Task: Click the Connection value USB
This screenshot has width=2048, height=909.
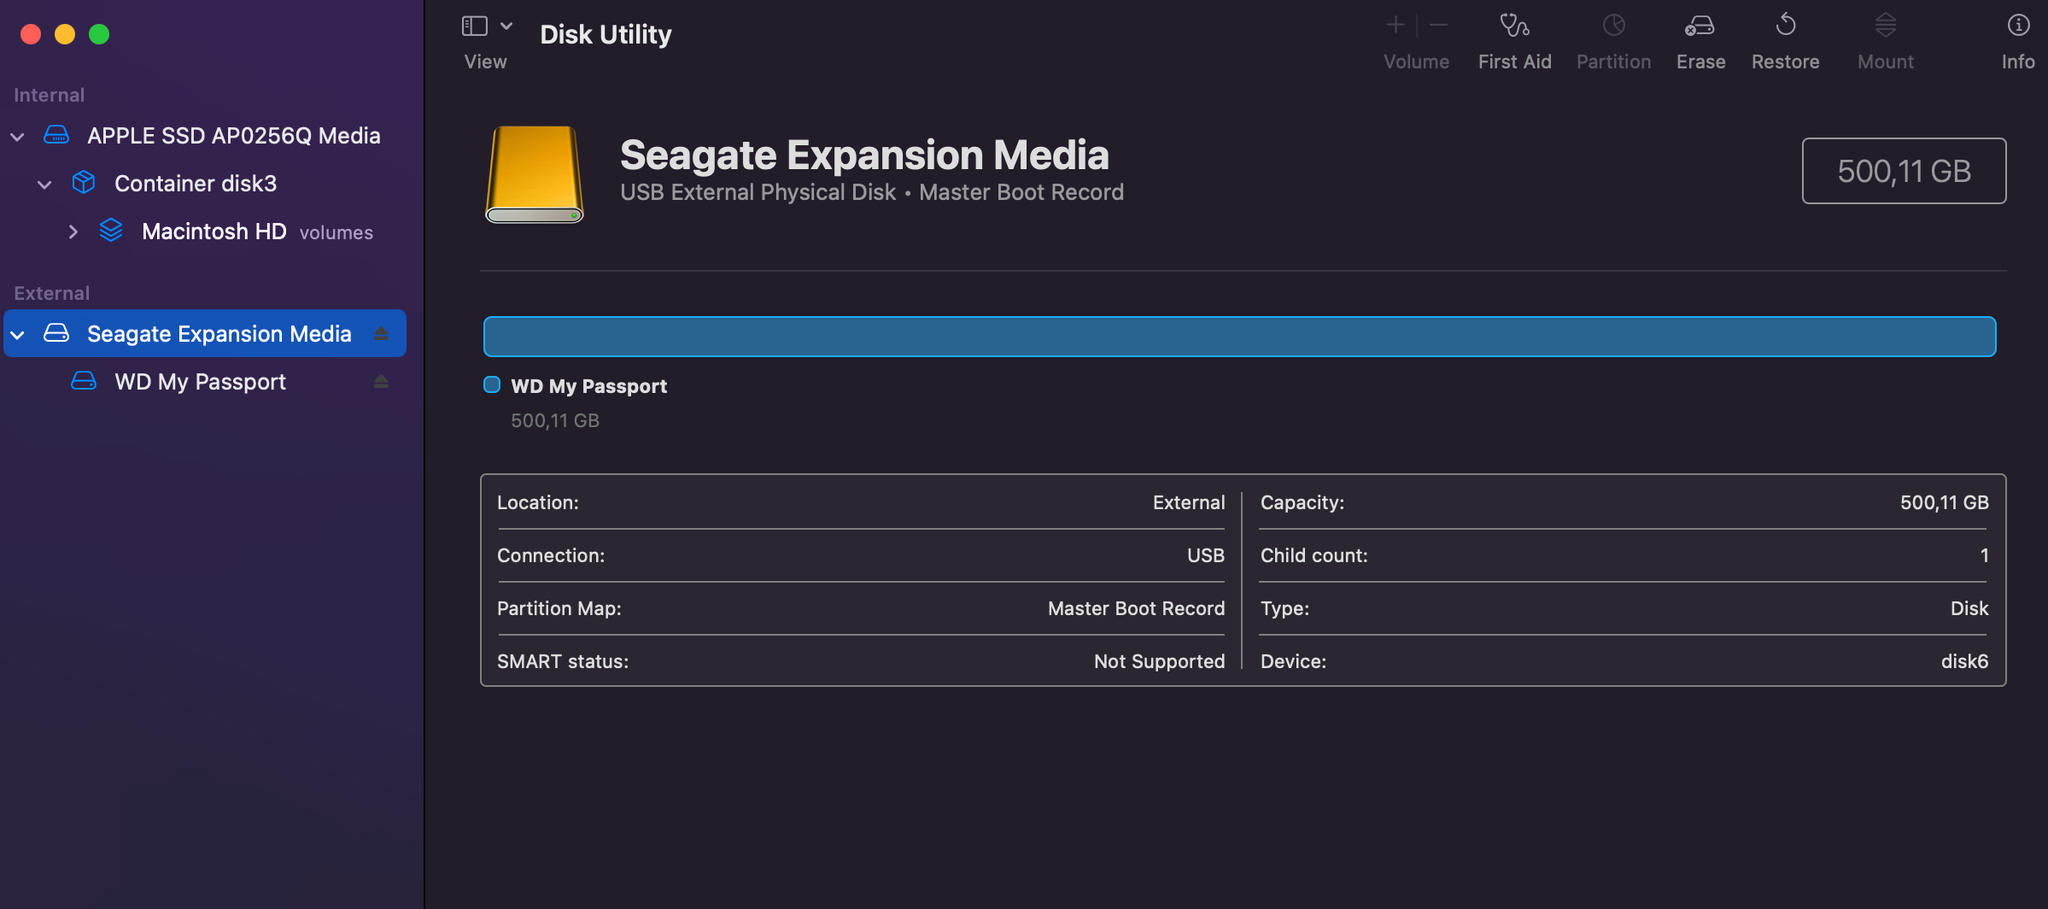Action: pyautogui.click(x=1205, y=555)
